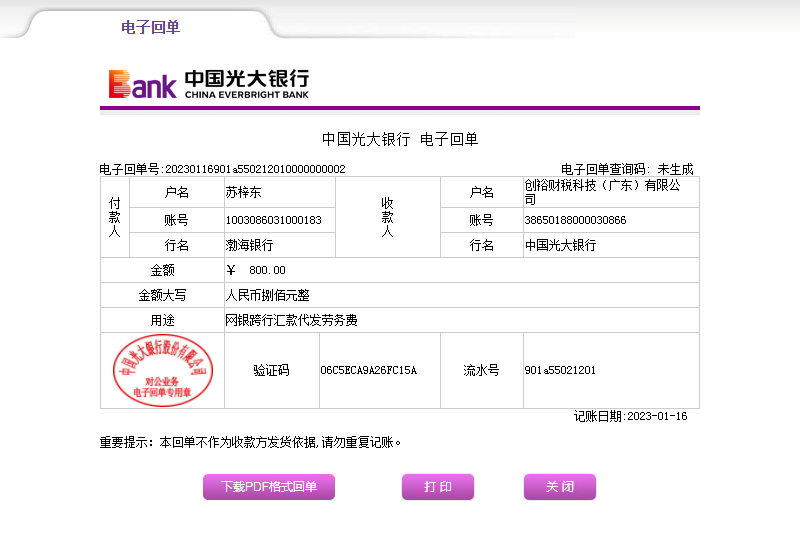Screen dimensions: 800x534
Task: Click the payer account 1003086031000183
Action: (273, 220)
